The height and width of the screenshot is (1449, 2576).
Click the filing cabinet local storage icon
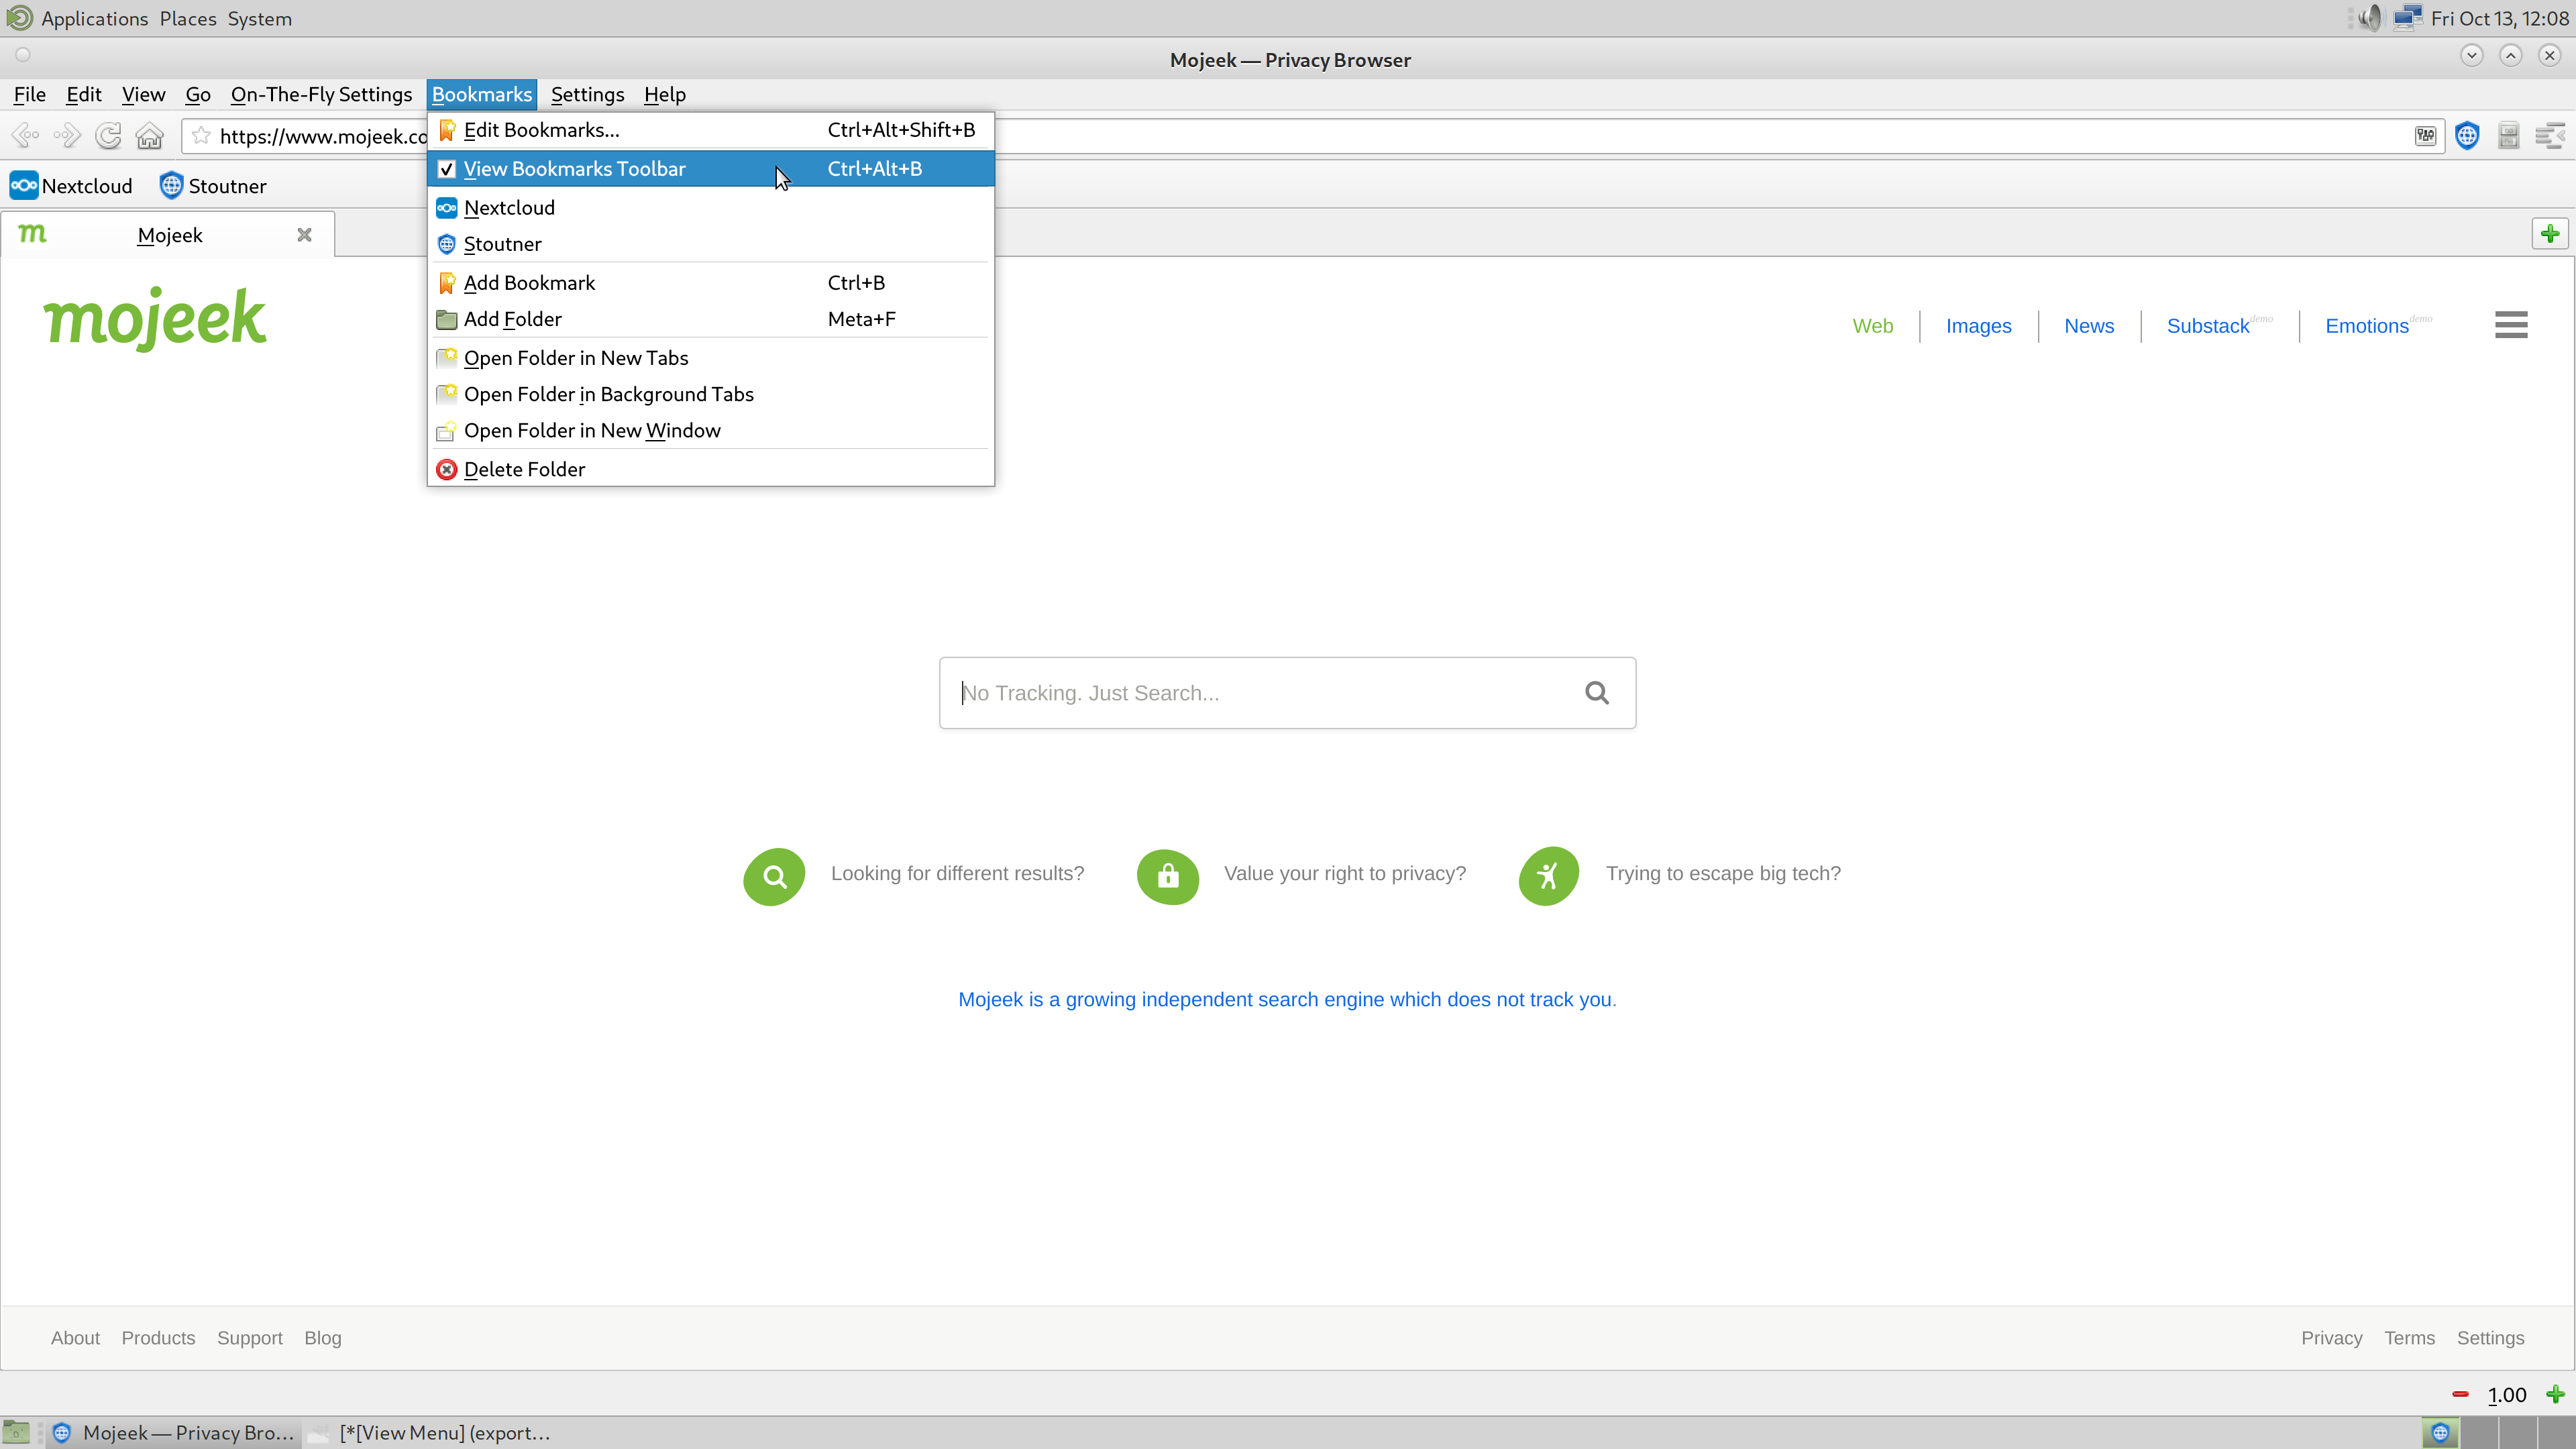point(2508,136)
